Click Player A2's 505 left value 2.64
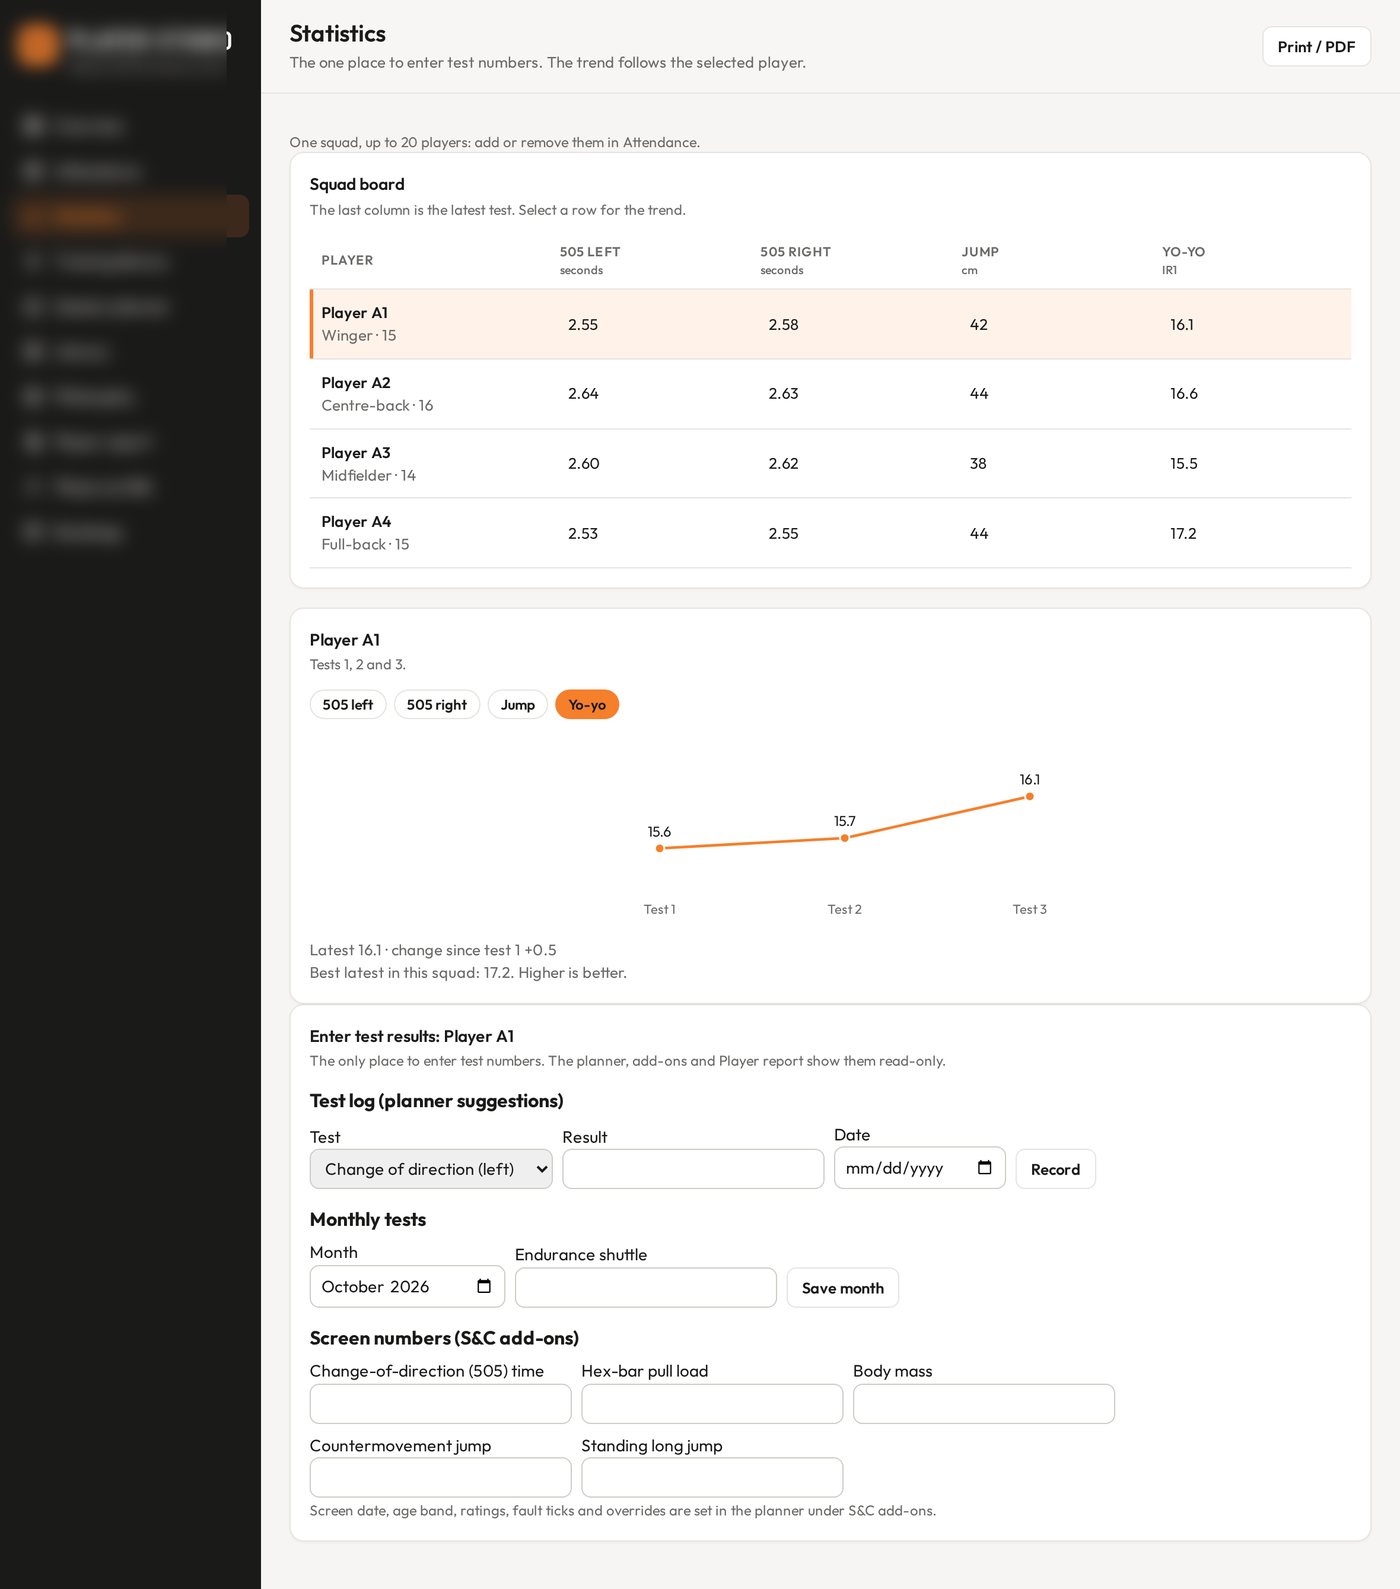The width and height of the screenshot is (1400, 1589). (x=583, y=394)
